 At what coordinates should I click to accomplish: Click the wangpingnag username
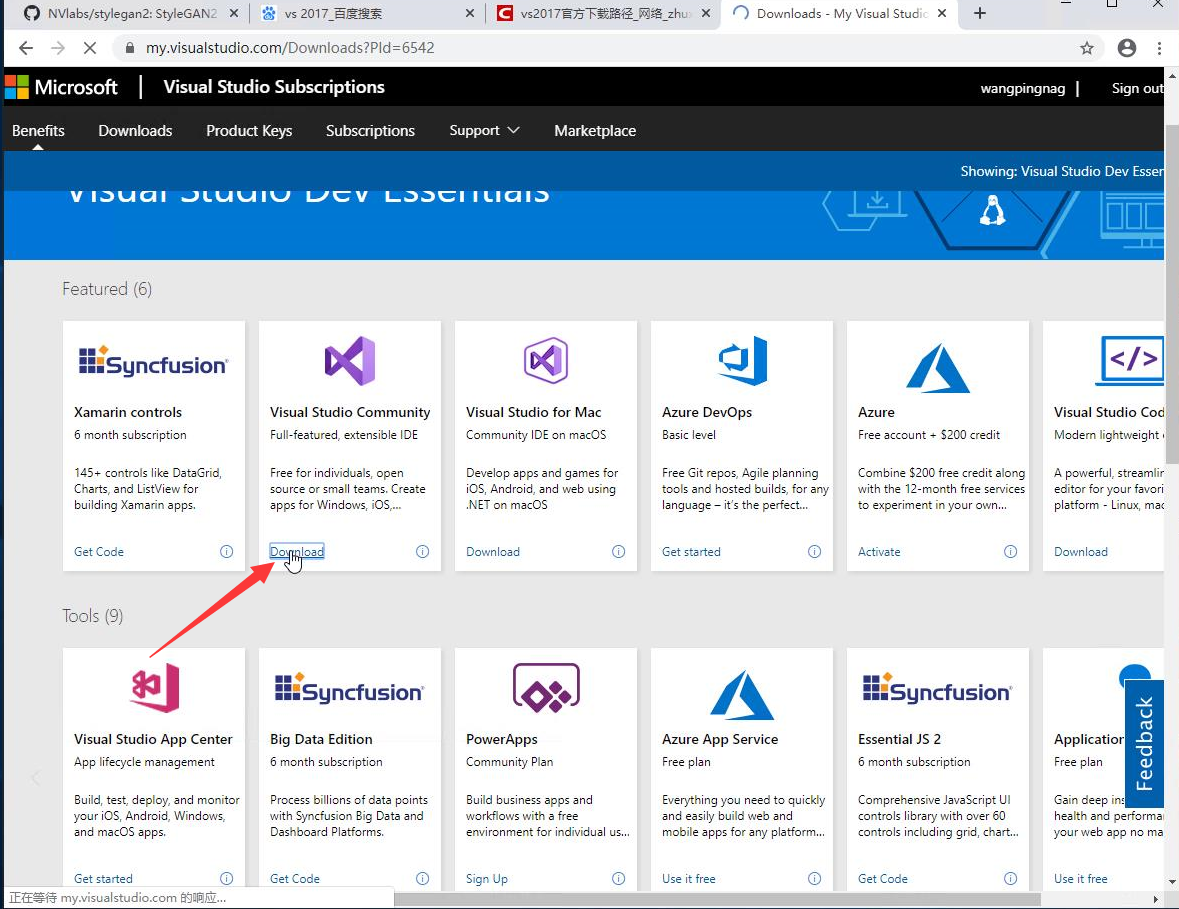point(1023,89)
